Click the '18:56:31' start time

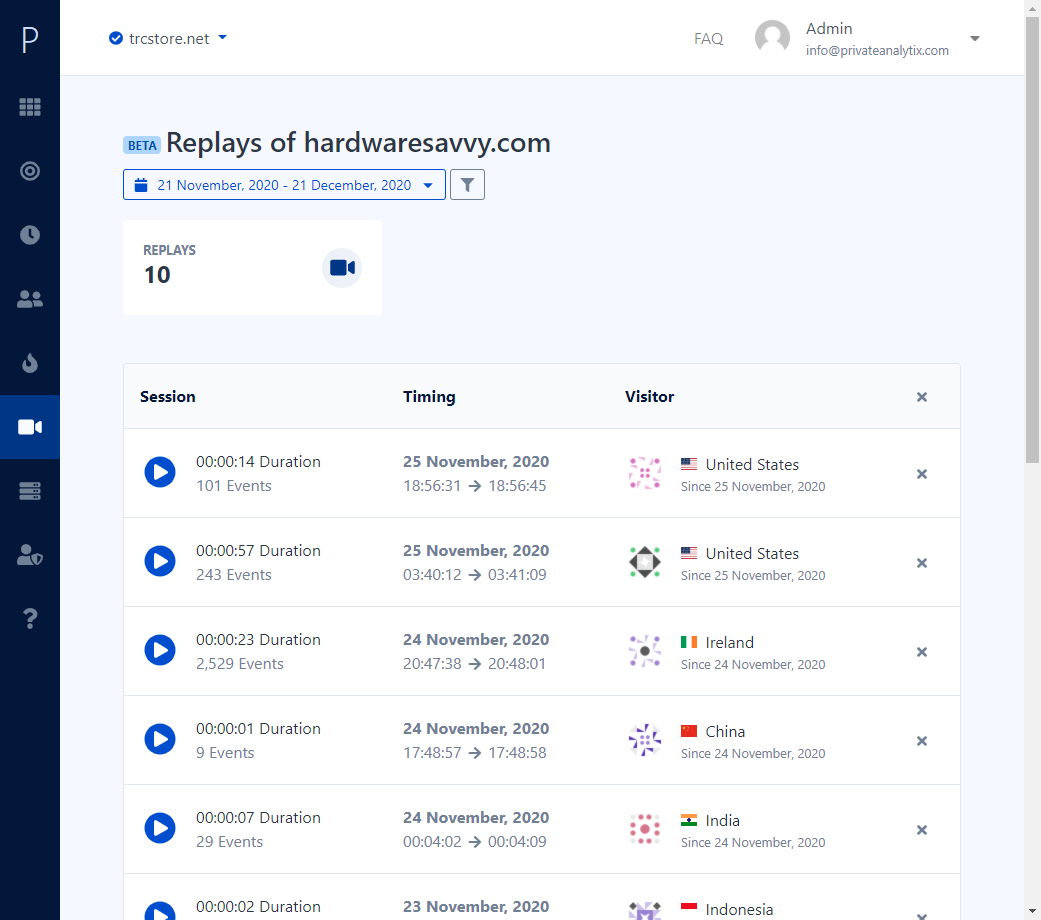coord(432,486)
